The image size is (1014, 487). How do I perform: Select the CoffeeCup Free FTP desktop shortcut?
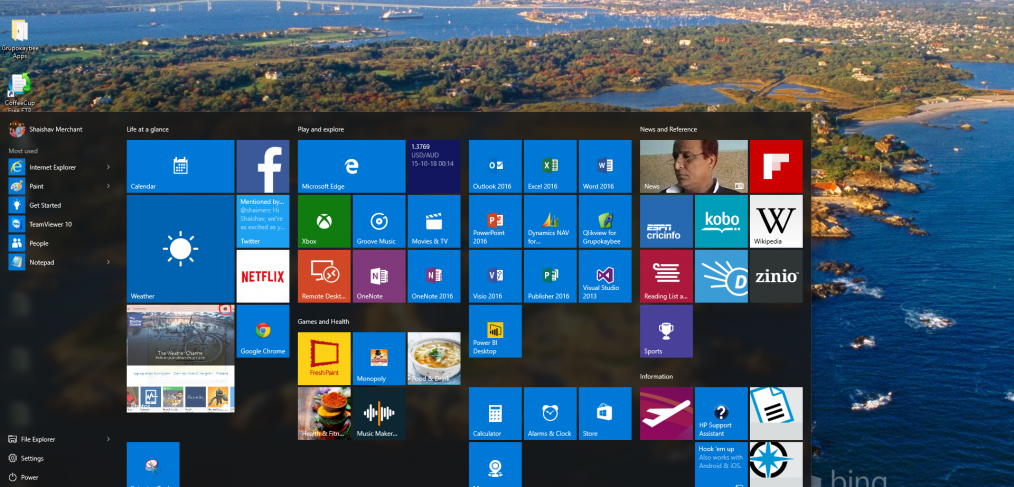[19, 93]
